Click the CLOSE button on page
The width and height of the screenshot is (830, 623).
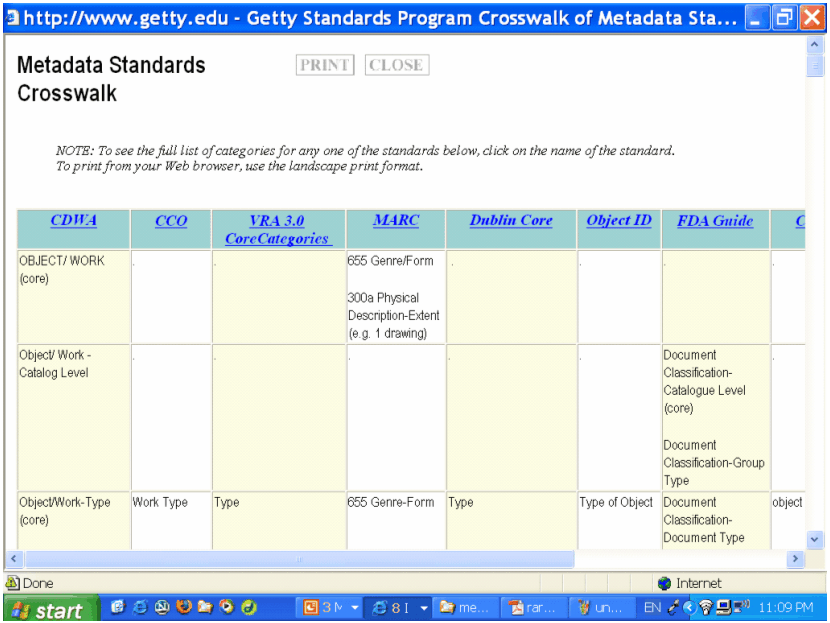[396, 65]
